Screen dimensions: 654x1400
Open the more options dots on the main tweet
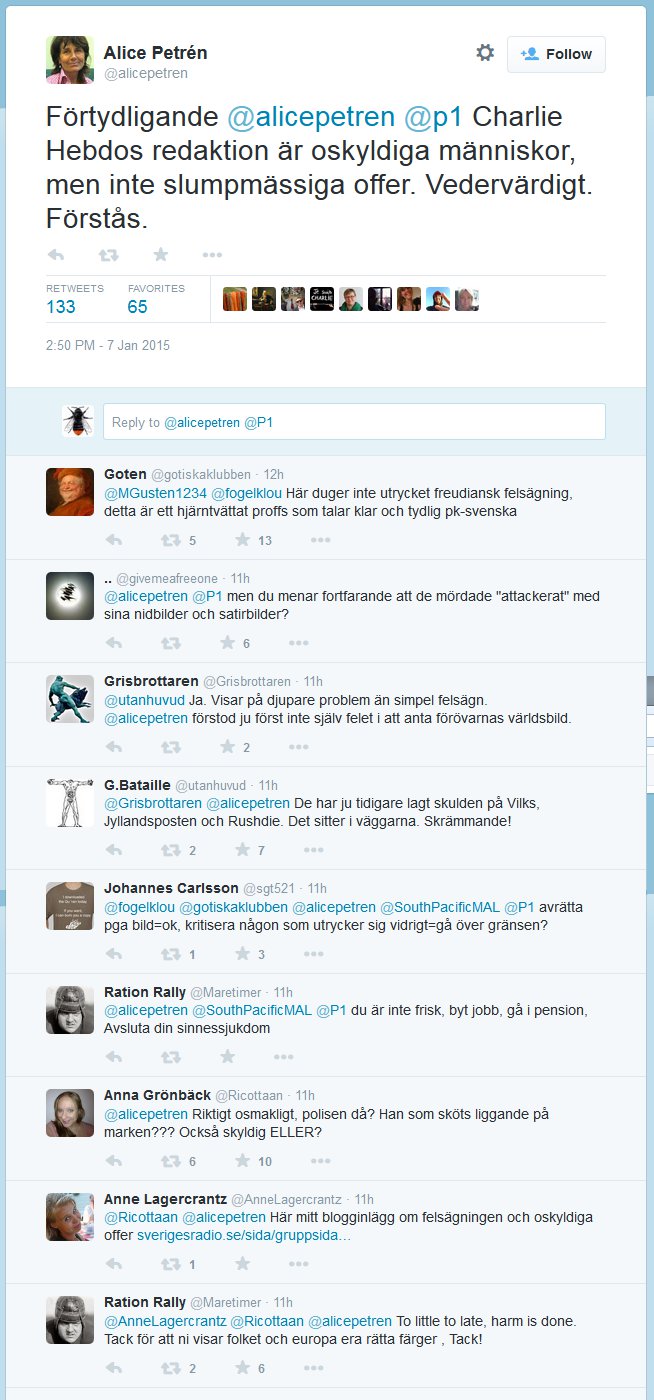pos(212,255)
